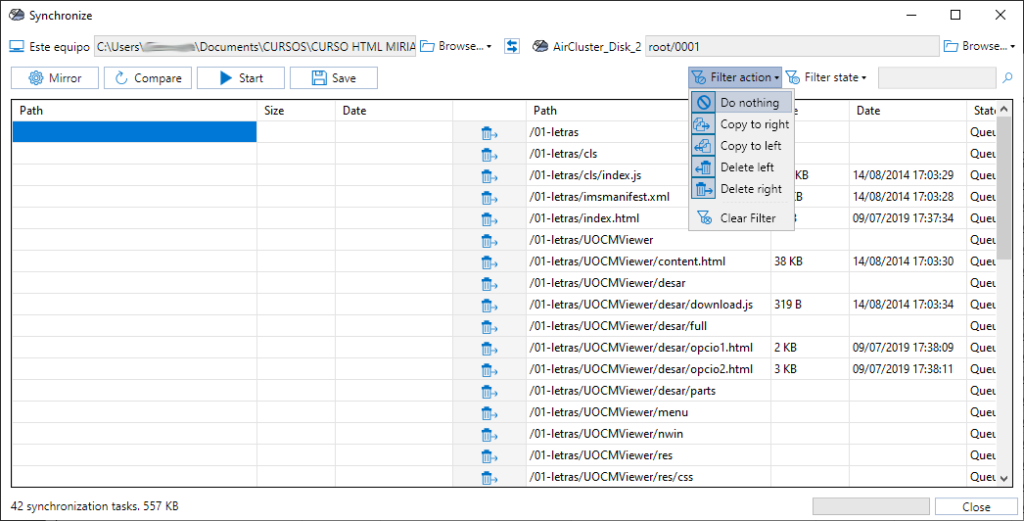
Task: Select Clear Filter in the menu
Action: [741, 218]
